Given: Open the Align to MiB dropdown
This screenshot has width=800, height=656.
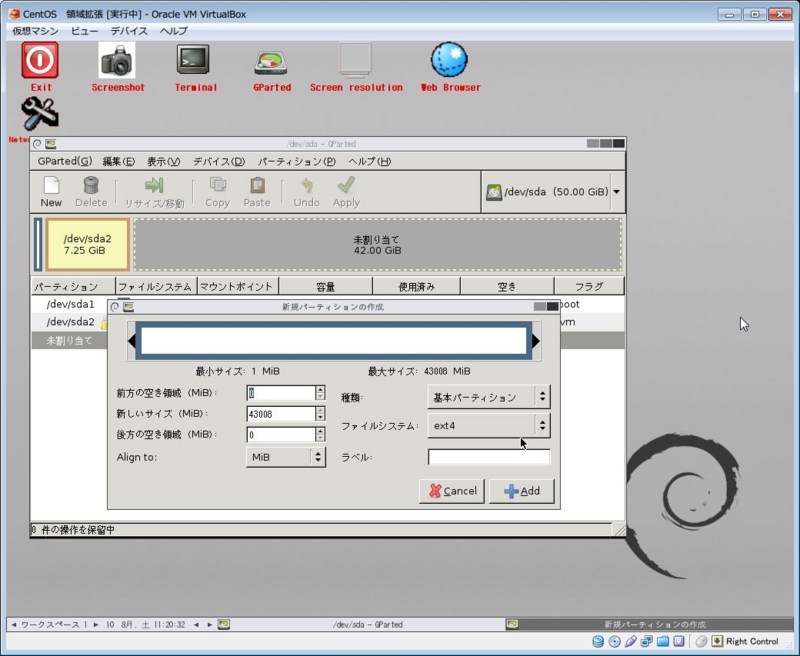Looking at the screenshot, I should (x=285, y=457).
